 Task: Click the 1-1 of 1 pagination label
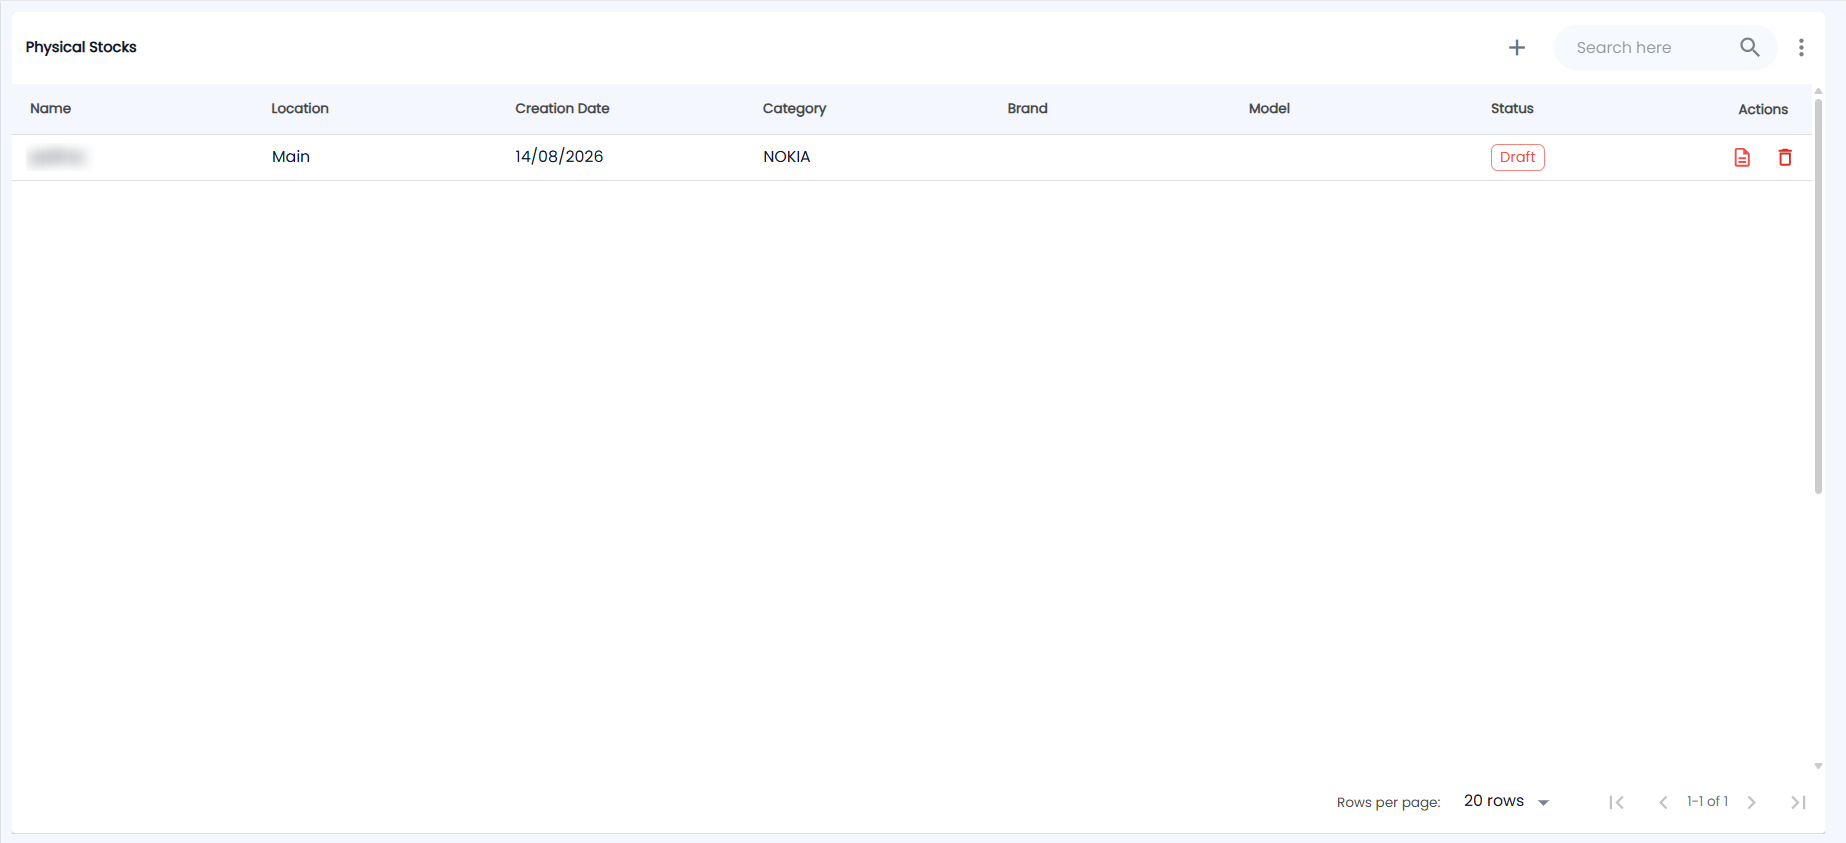[1707, 801]
